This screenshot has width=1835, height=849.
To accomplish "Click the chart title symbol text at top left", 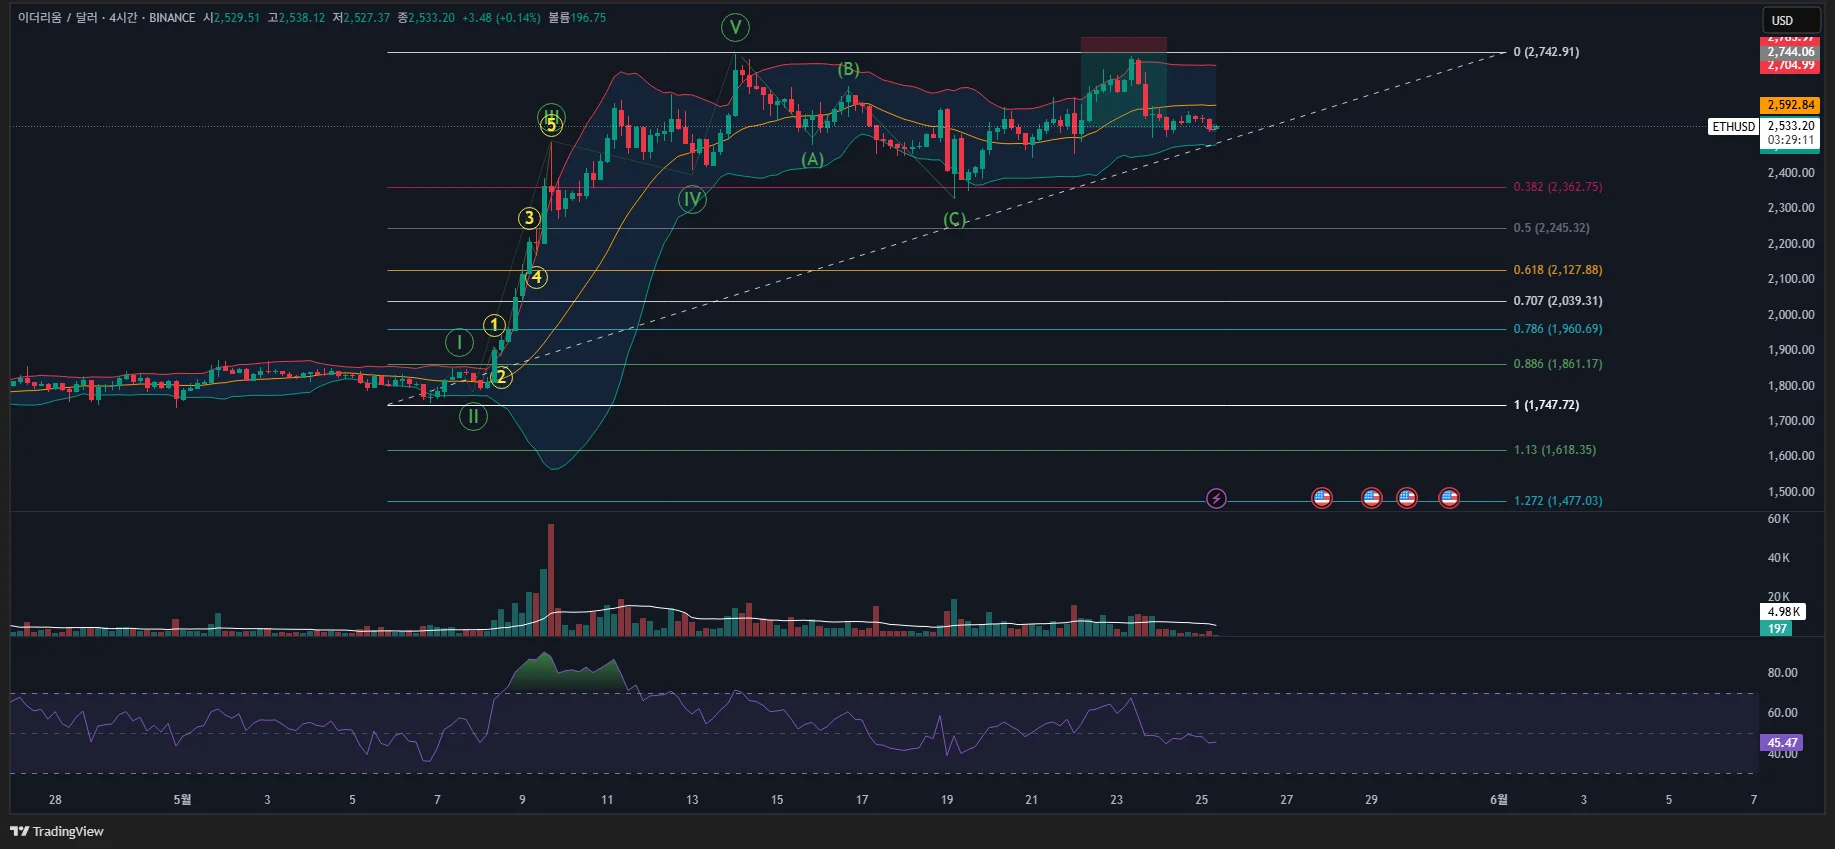I will (106, 18).
